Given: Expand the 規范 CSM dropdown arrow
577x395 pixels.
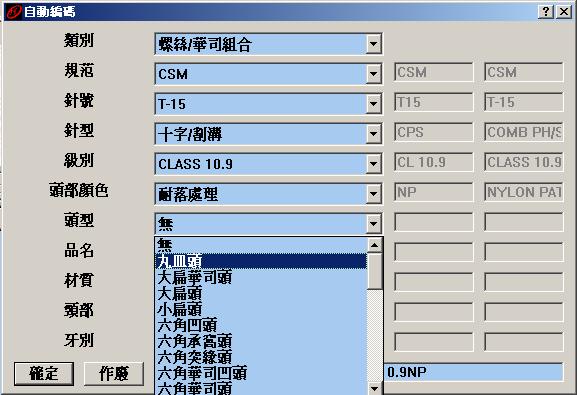Looking at the screenshot, I should tap(373, 74).
